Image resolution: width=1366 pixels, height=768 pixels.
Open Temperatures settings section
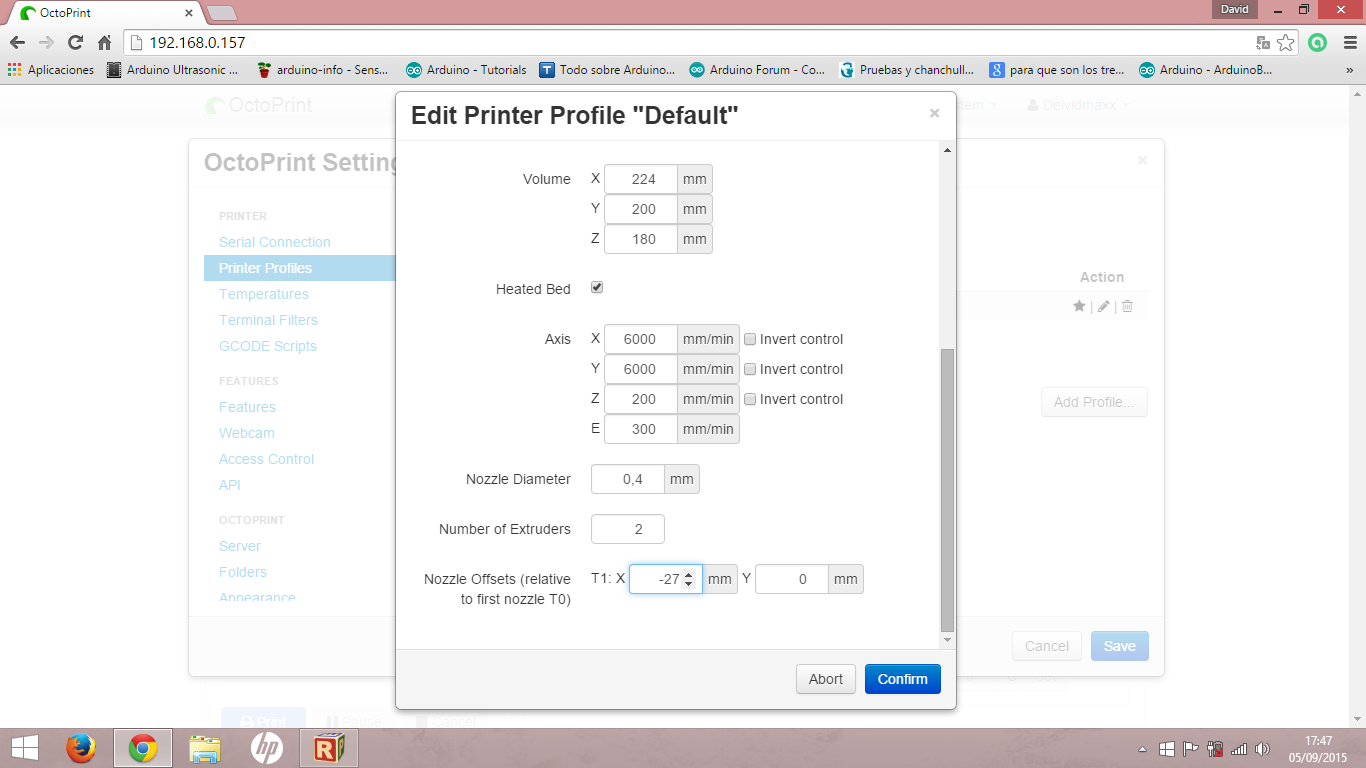(263, 294)
